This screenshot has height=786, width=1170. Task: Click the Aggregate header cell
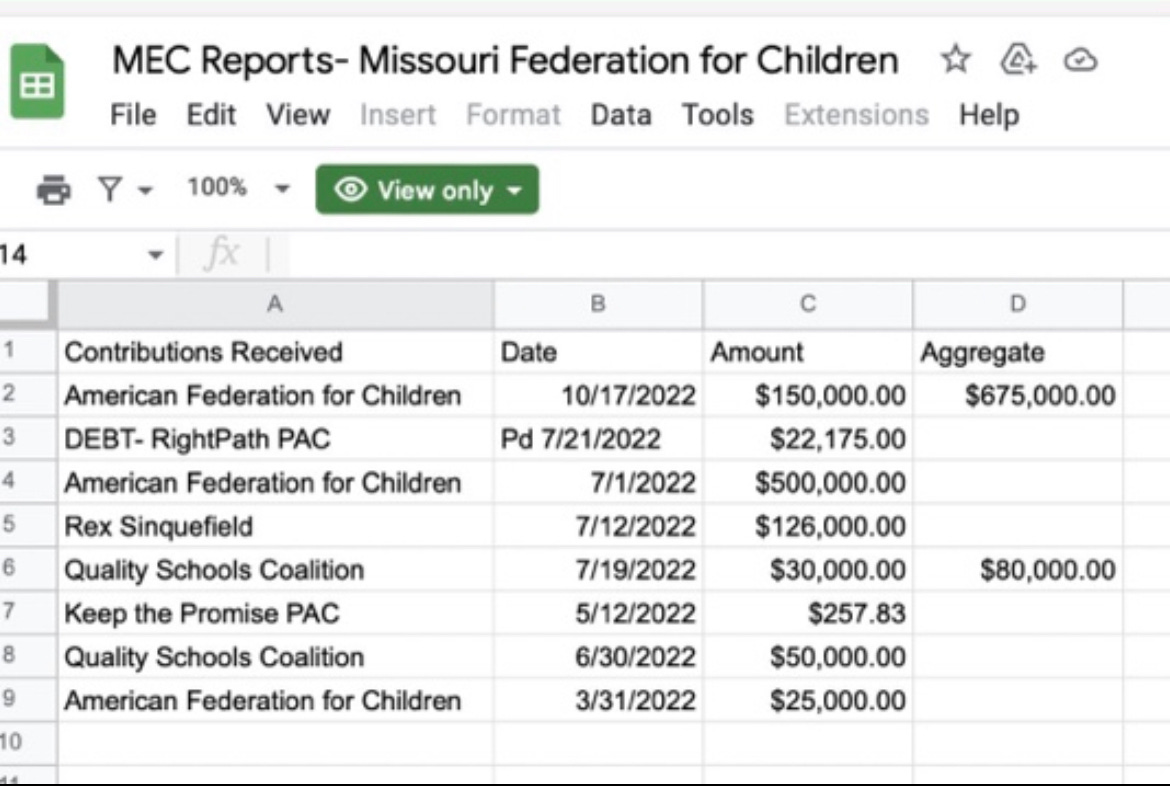1018,352
